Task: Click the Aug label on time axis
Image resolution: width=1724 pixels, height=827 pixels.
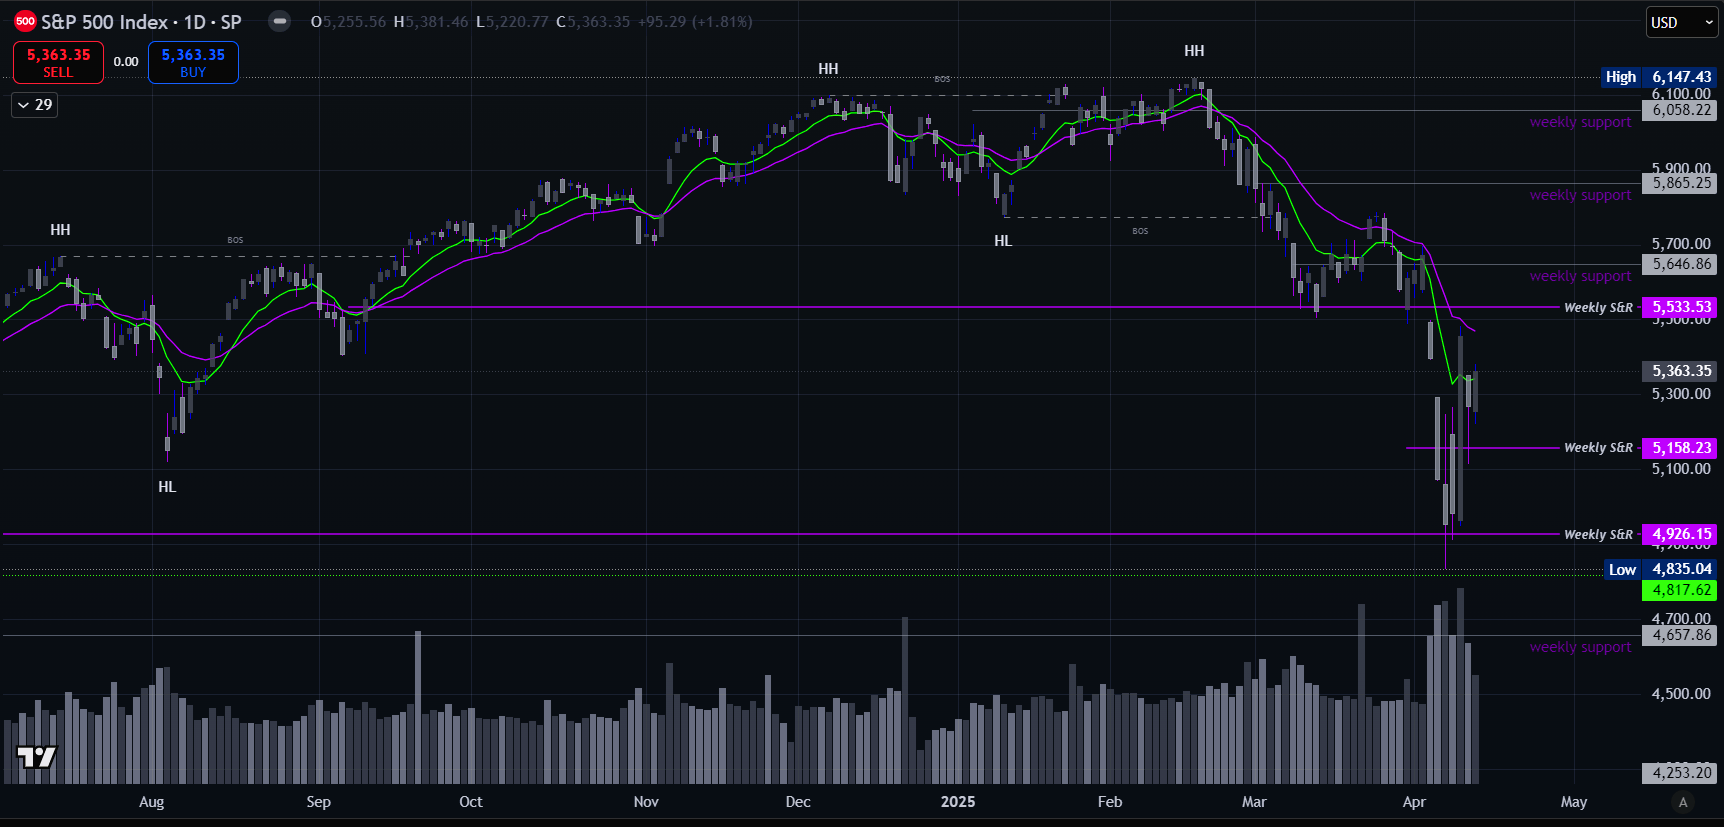Action: (x=151, y=802)
